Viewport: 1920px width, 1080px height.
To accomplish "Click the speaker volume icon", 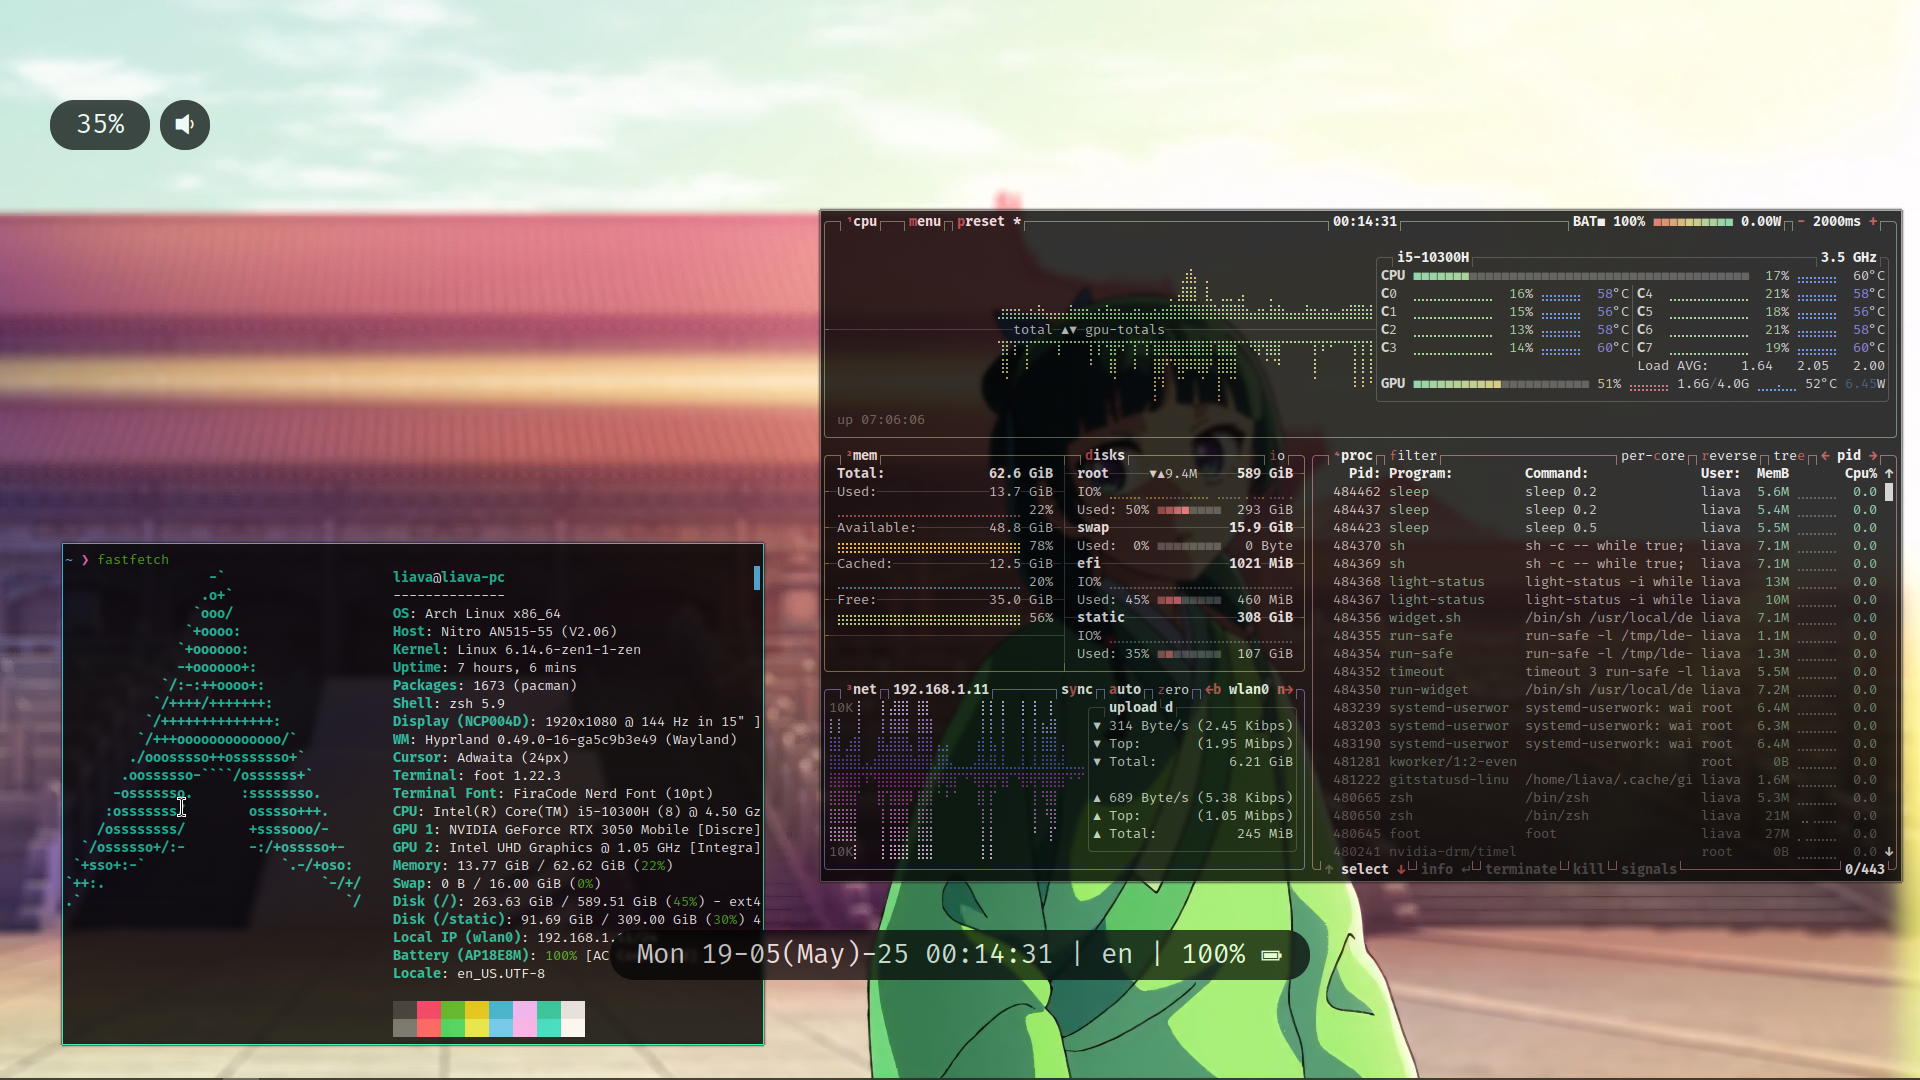I will coord(185,125).
